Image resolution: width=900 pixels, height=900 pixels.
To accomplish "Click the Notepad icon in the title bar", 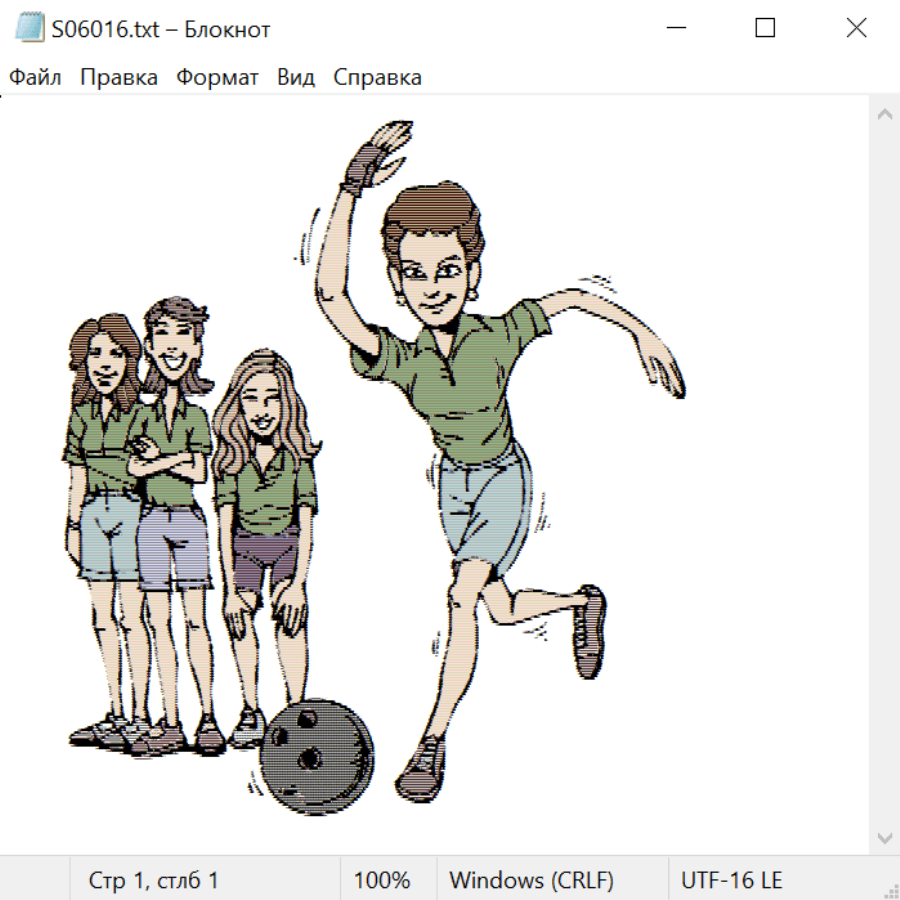I will point(30,28).
